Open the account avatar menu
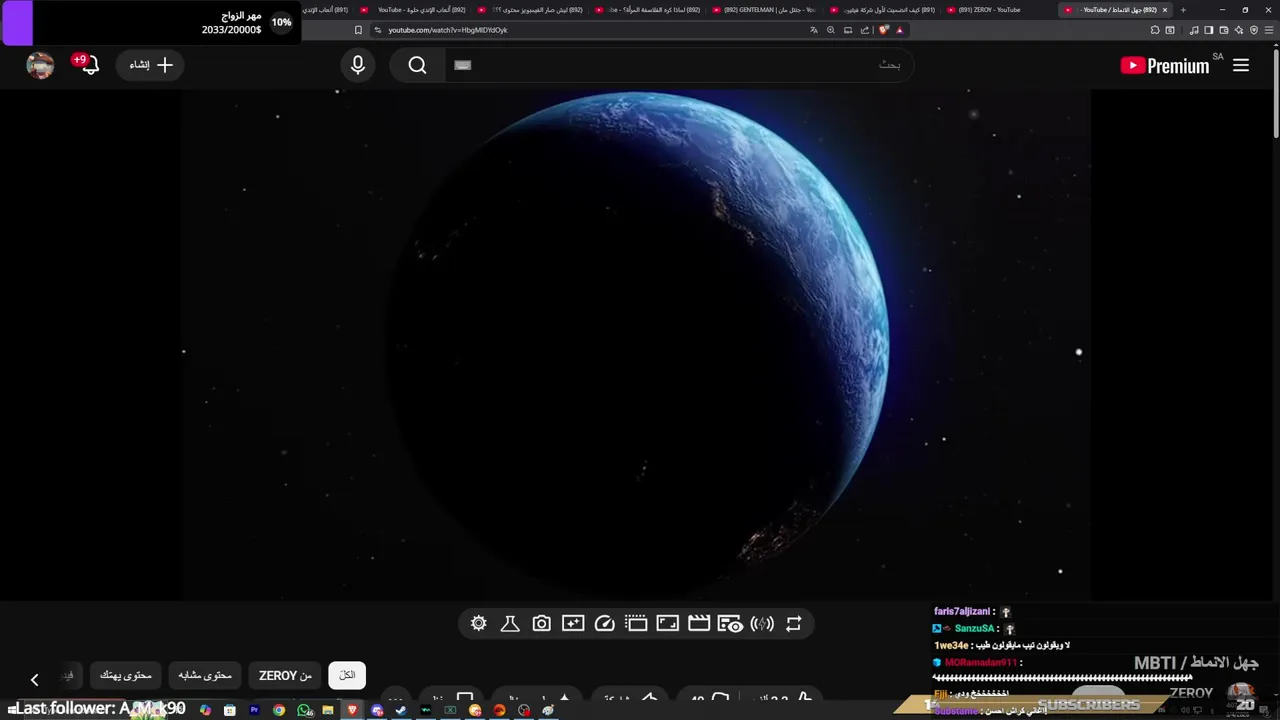The height and width of the screenshot is (720, 1280). [40, 65]
